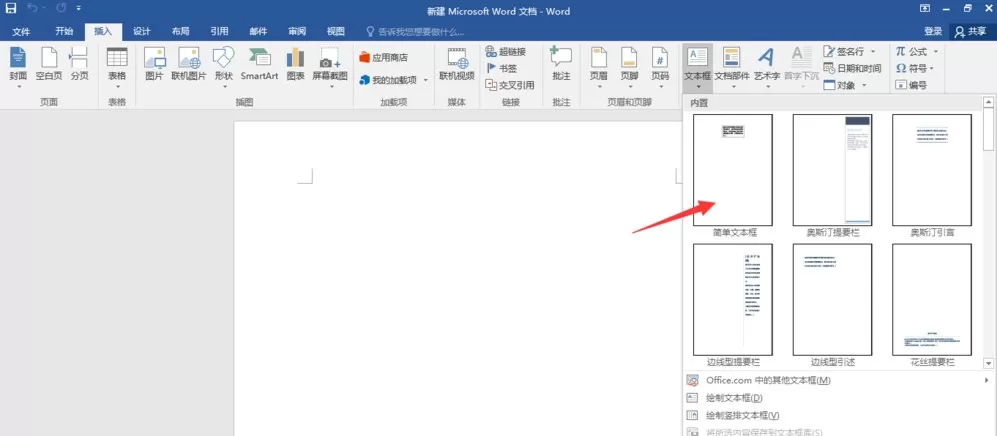997x436 pixels.
Task: Switch to the 布局 tab
Action: (x=180, y=31)
